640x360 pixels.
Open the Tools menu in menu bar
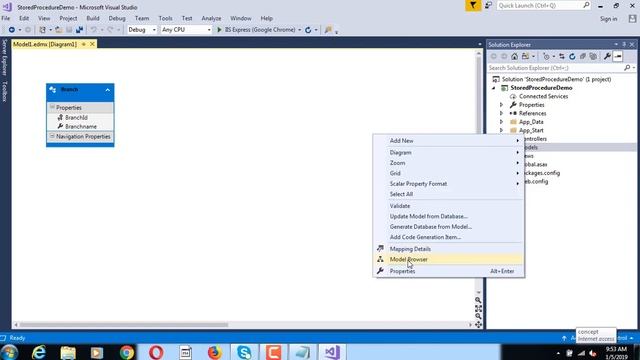pyautogui.click(x=165, y=18)
